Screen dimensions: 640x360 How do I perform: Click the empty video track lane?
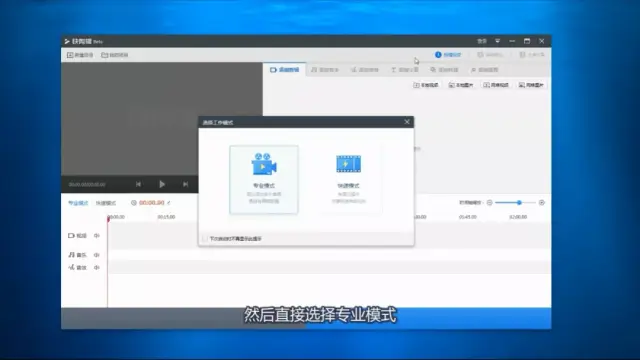tap(329, 236)
